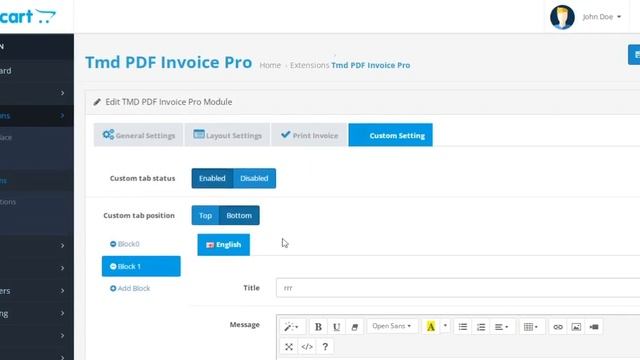Set custom tab position to Bottom

239,216
